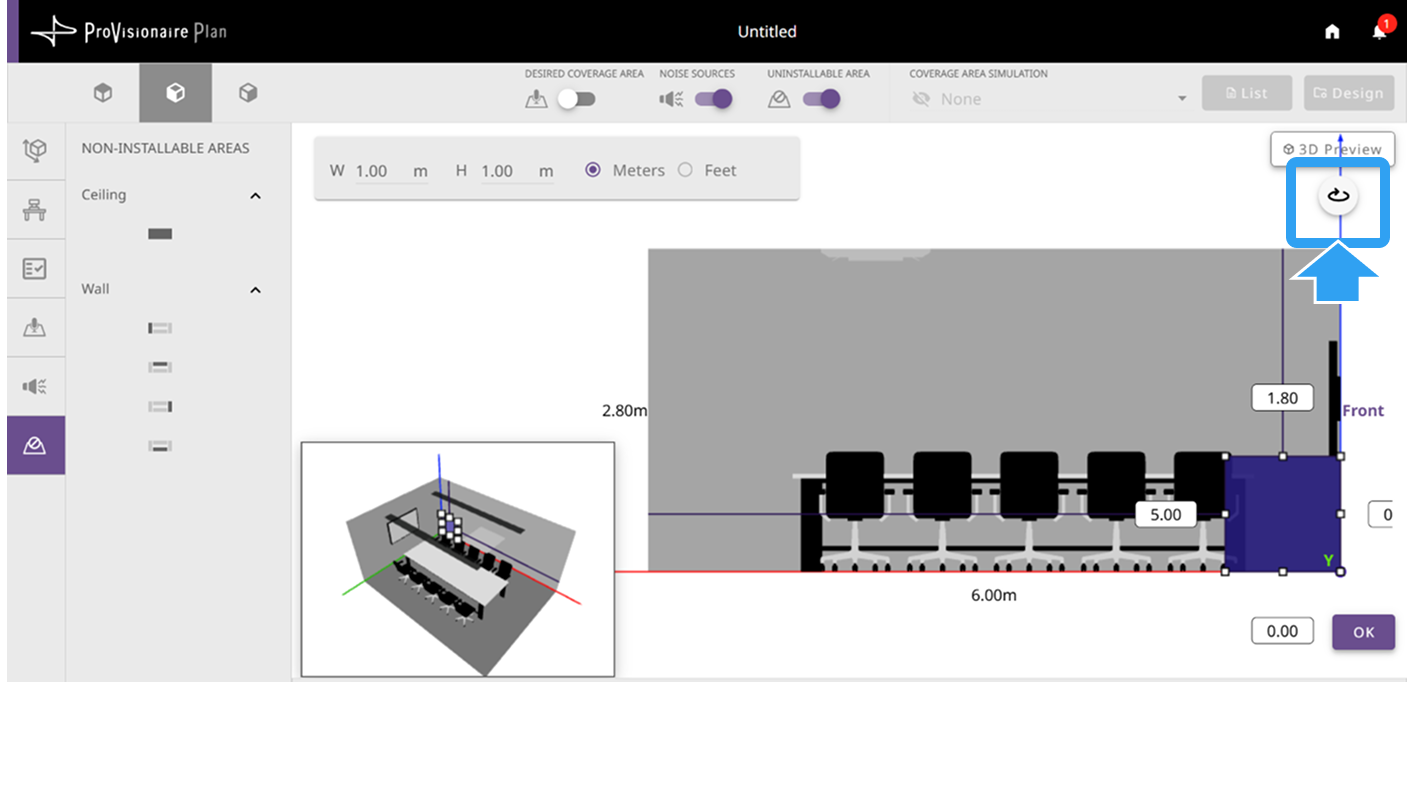Open the noise sources sidebar icon
Image resolution: width=1407 pixels, height=791 pixels.
coord(36,387)
